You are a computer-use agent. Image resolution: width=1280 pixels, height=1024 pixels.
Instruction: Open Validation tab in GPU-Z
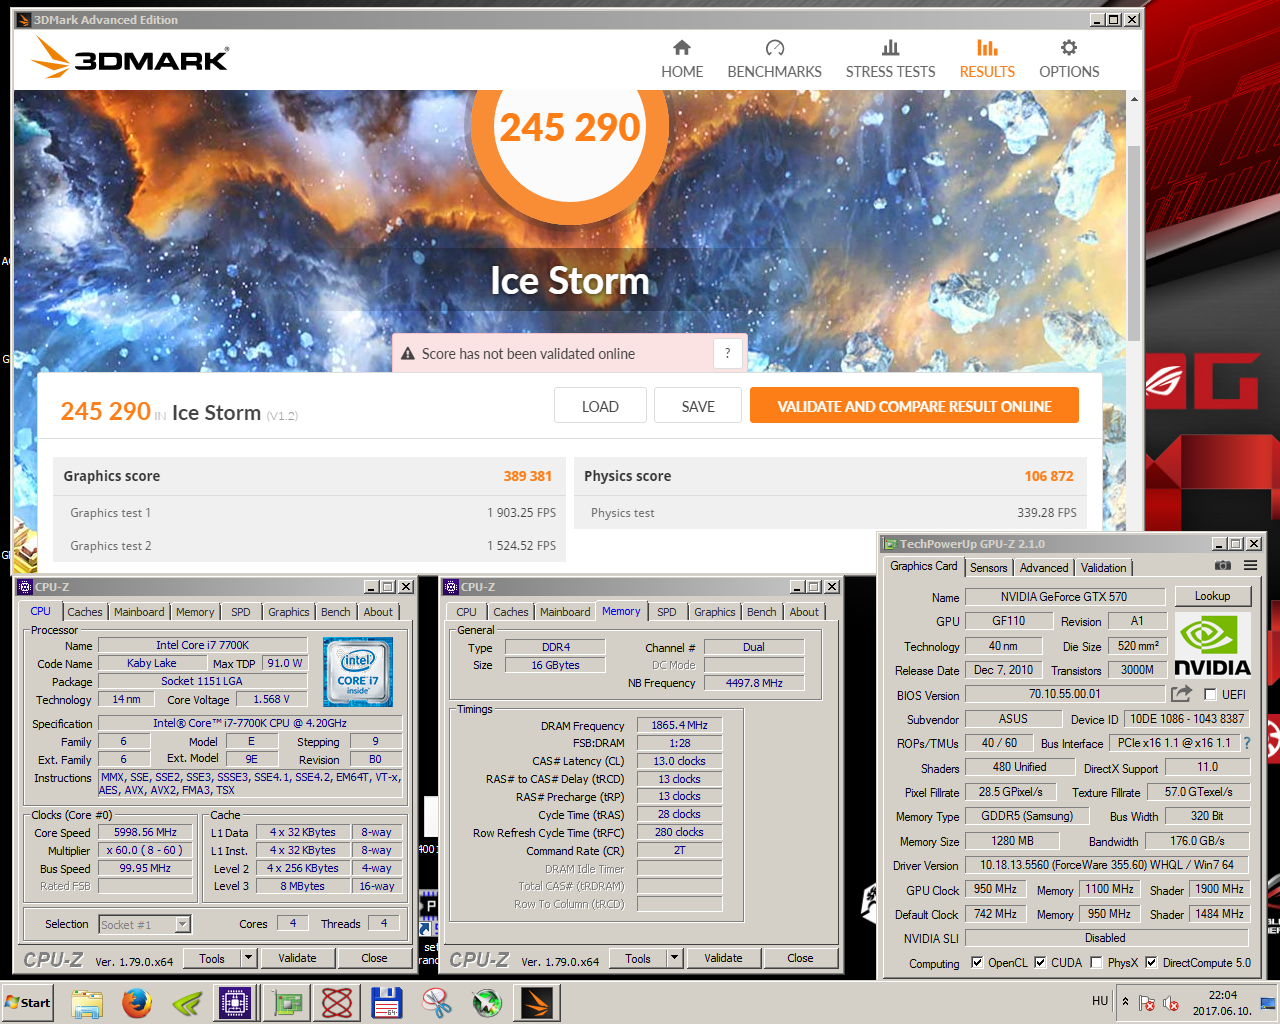point(1104,567)
